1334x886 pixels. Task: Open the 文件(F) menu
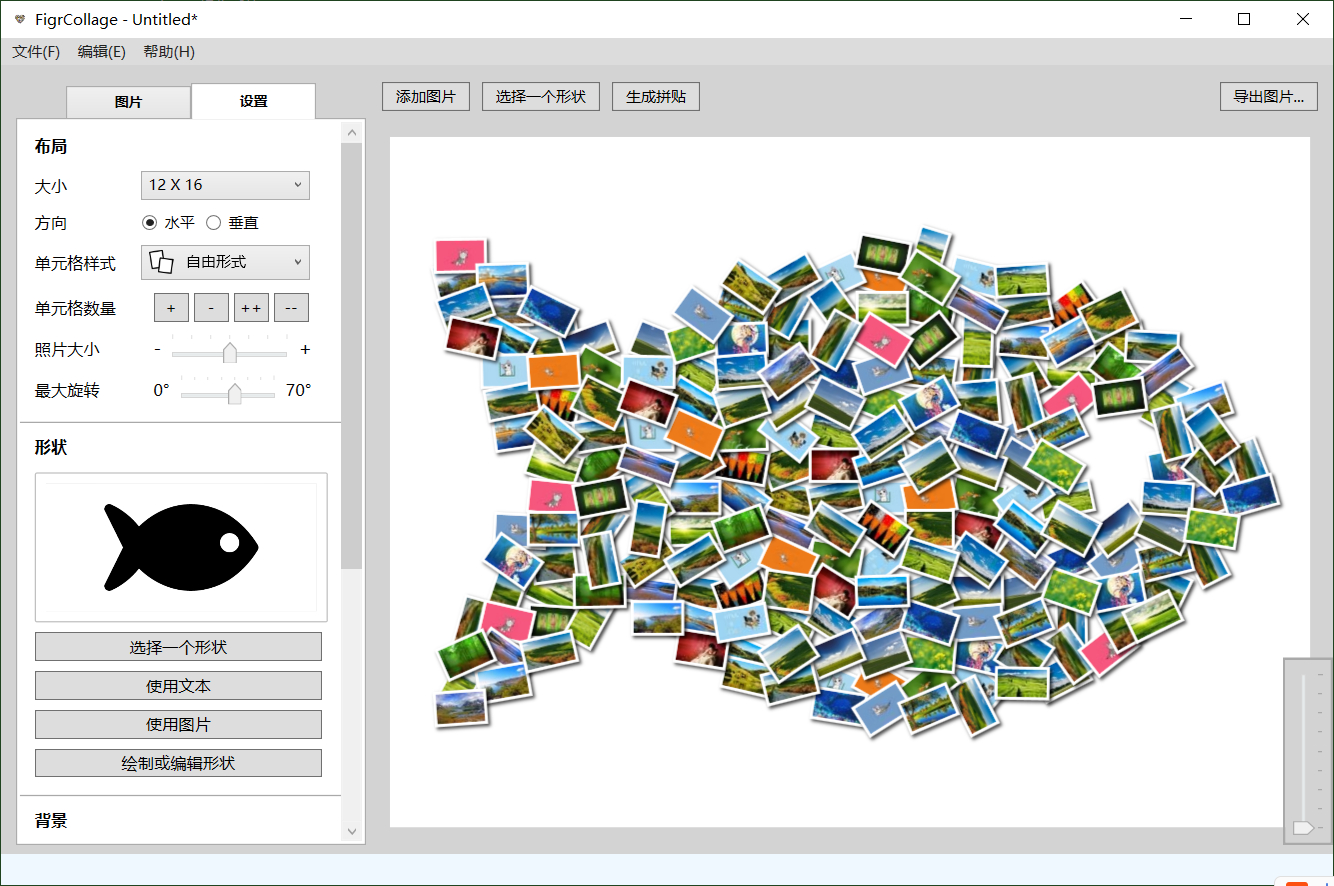pos(36,52)
